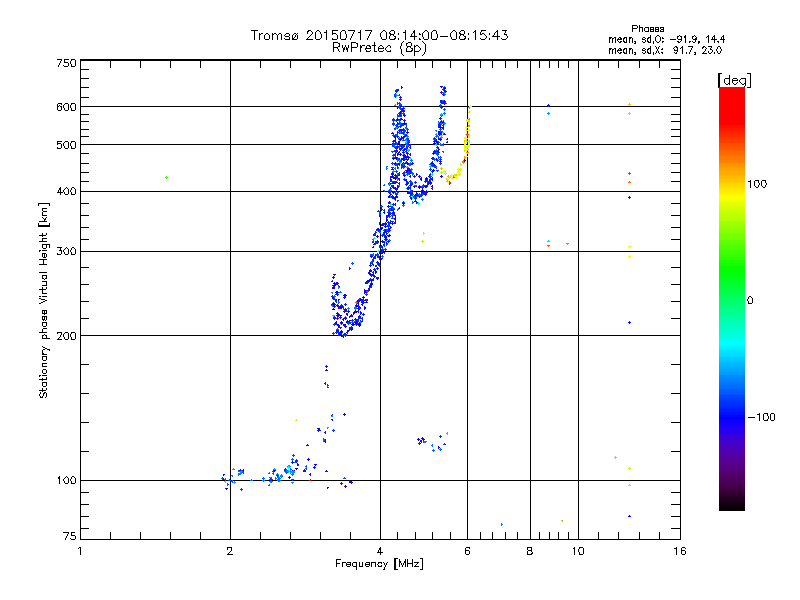The width and height of the screenshot is (800, 600).
Task: Click the color bar label '-100'
Action: tap(761, 417)
